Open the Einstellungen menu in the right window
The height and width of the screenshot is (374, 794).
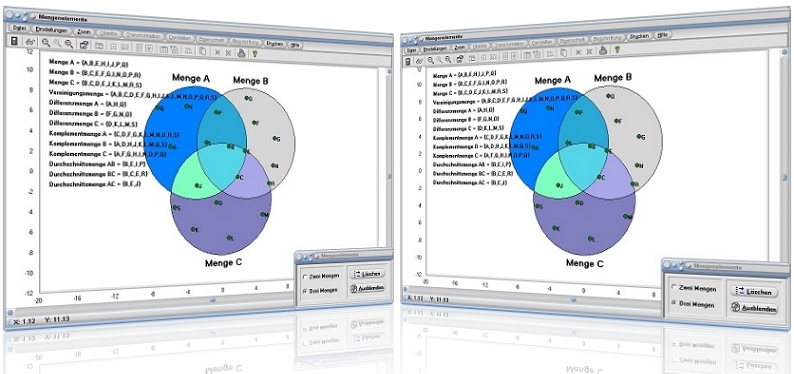434,49
